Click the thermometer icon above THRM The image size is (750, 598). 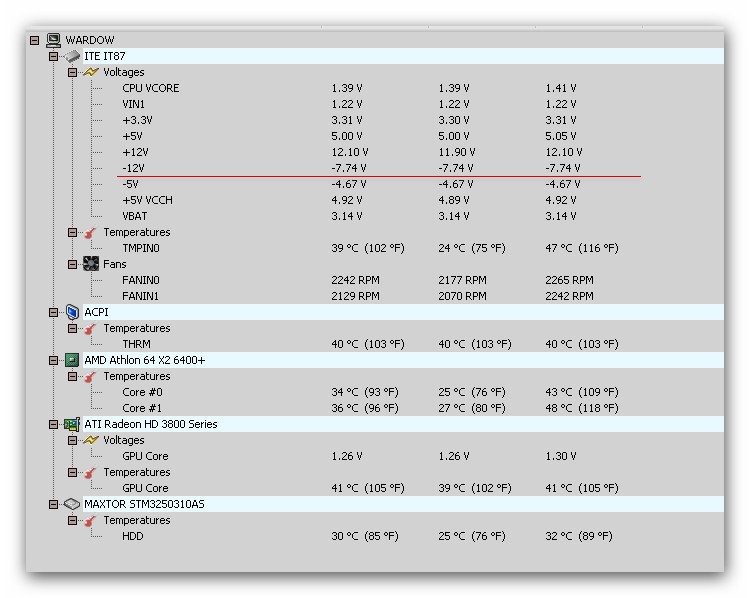[x=90, y=329]
